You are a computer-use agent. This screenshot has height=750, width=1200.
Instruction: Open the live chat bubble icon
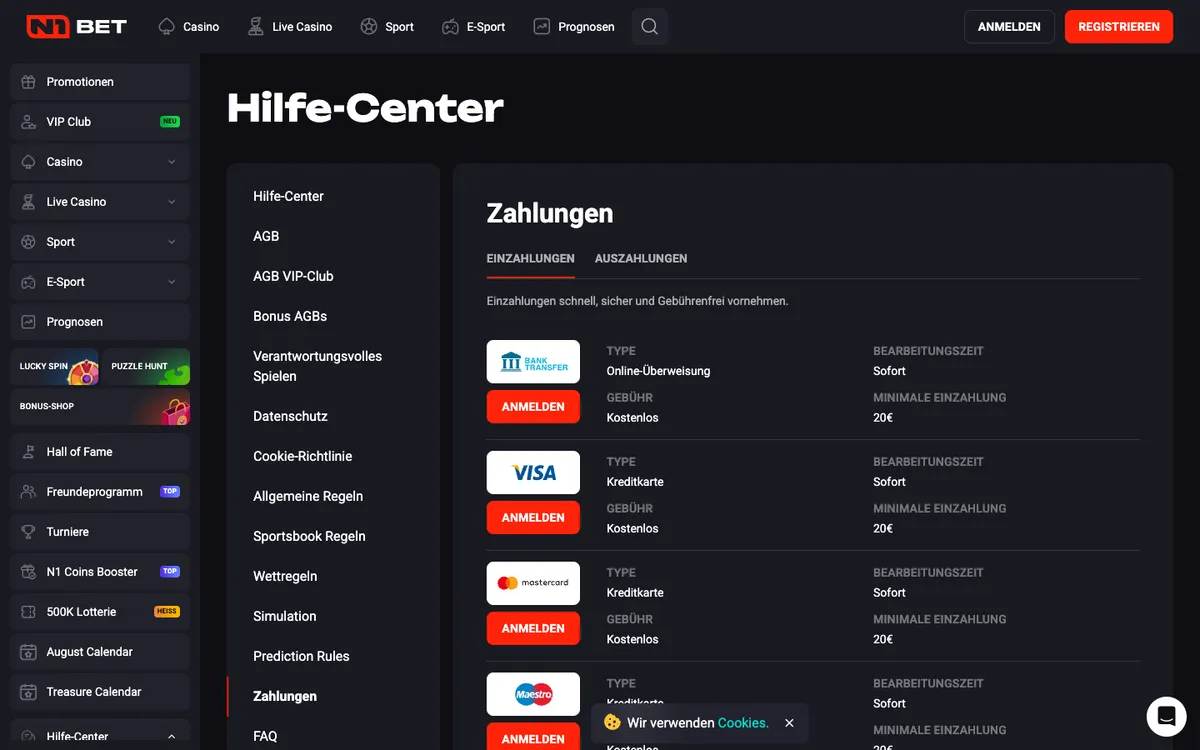1166,716
